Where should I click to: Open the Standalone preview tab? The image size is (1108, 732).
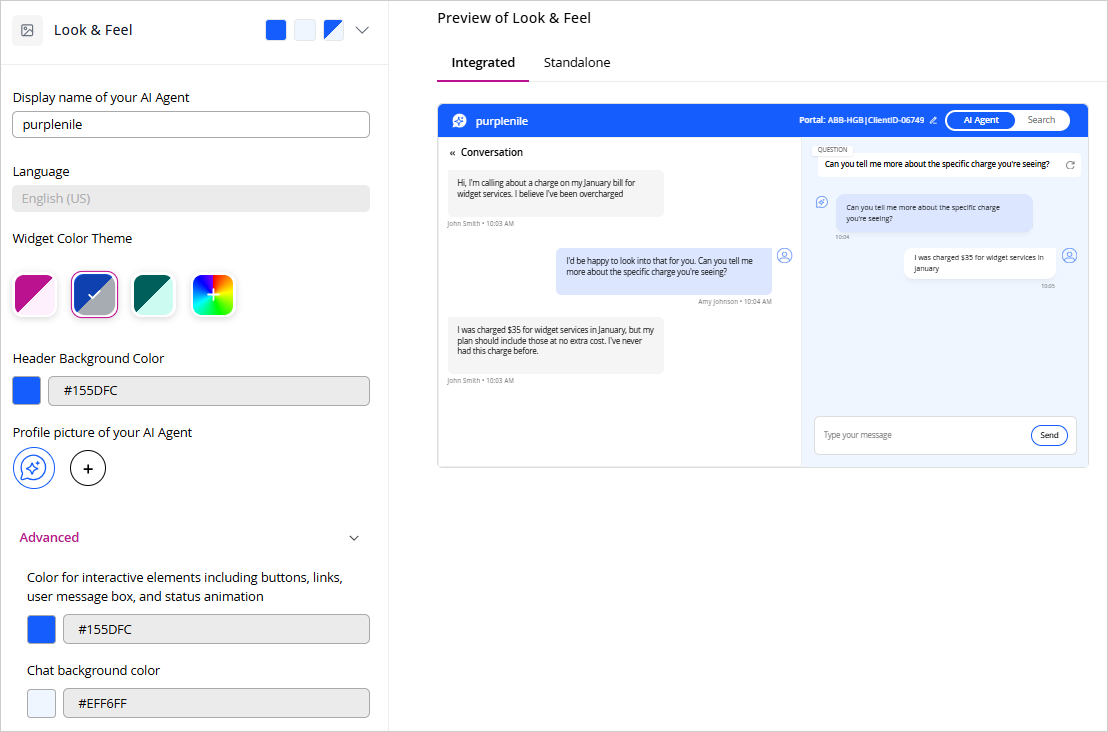click(x=577, y=63)
